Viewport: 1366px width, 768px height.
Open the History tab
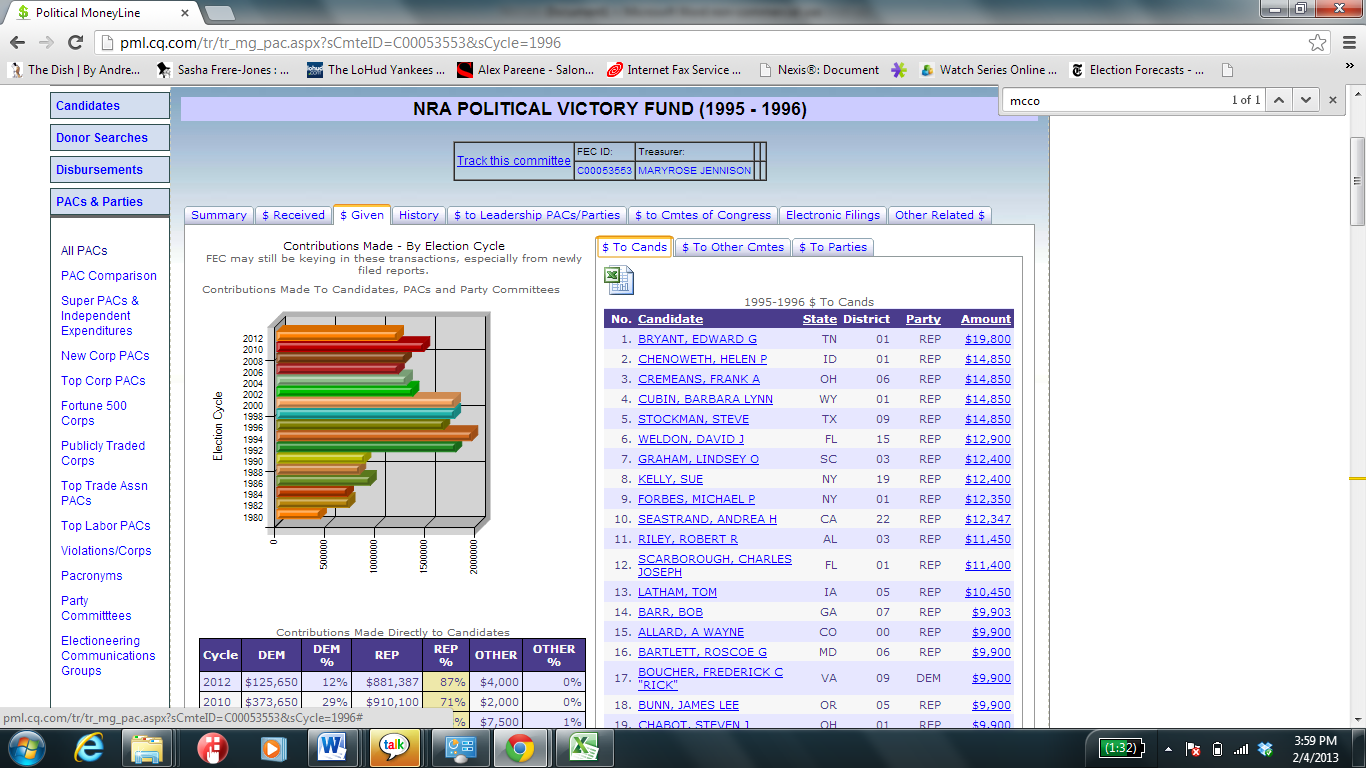418,215
